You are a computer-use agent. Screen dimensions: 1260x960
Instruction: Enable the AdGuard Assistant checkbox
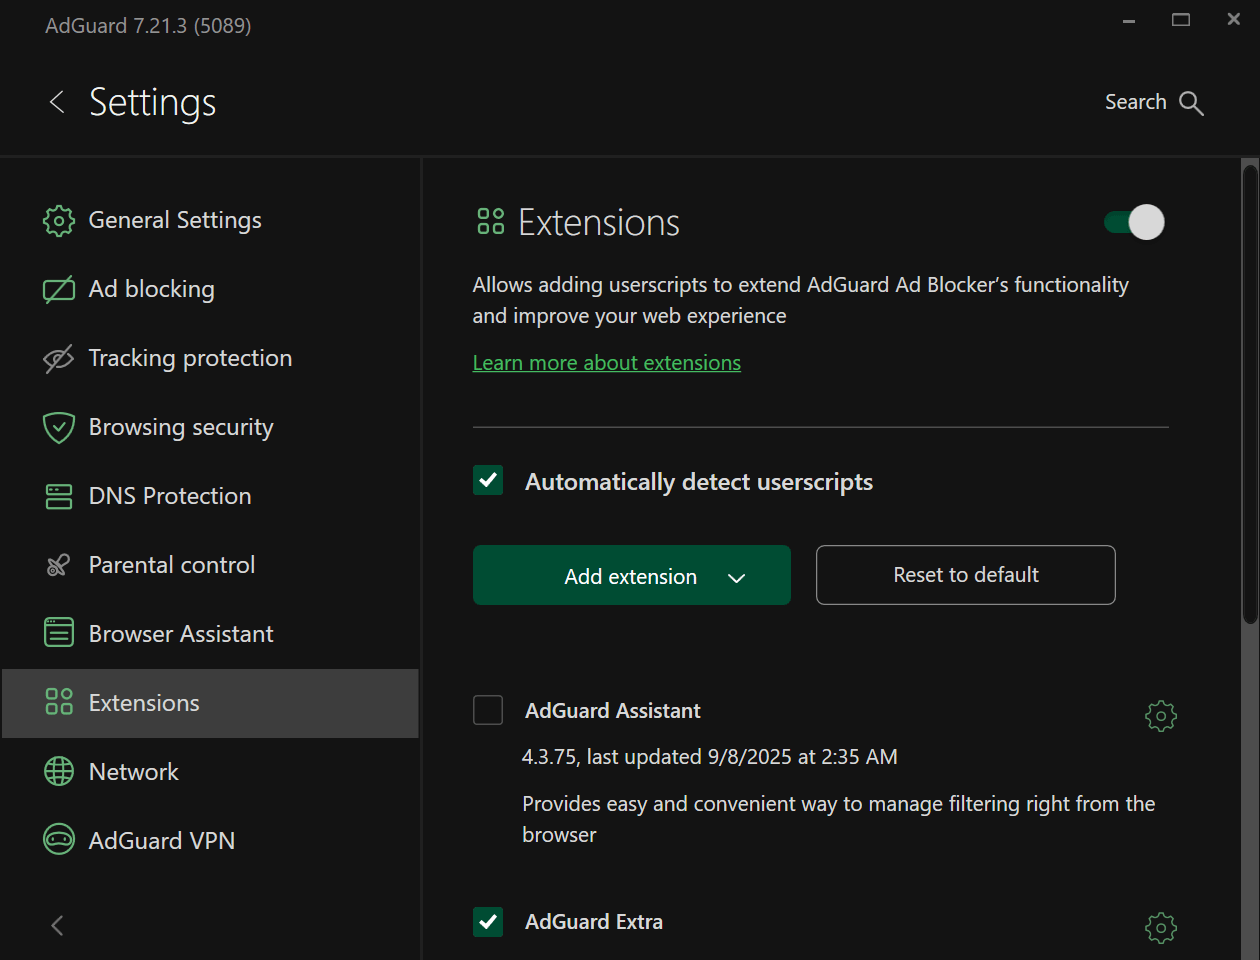point(488,710)
